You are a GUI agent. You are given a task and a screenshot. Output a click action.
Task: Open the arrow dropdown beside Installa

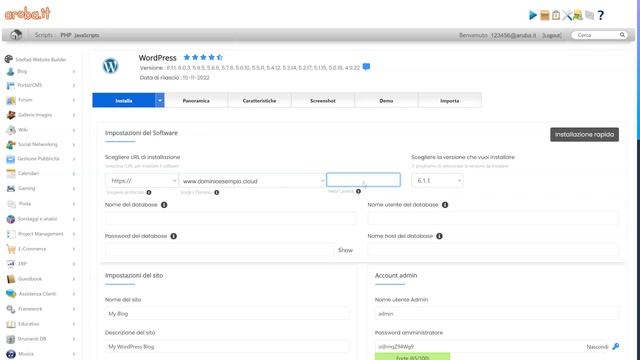pos(160,100)
